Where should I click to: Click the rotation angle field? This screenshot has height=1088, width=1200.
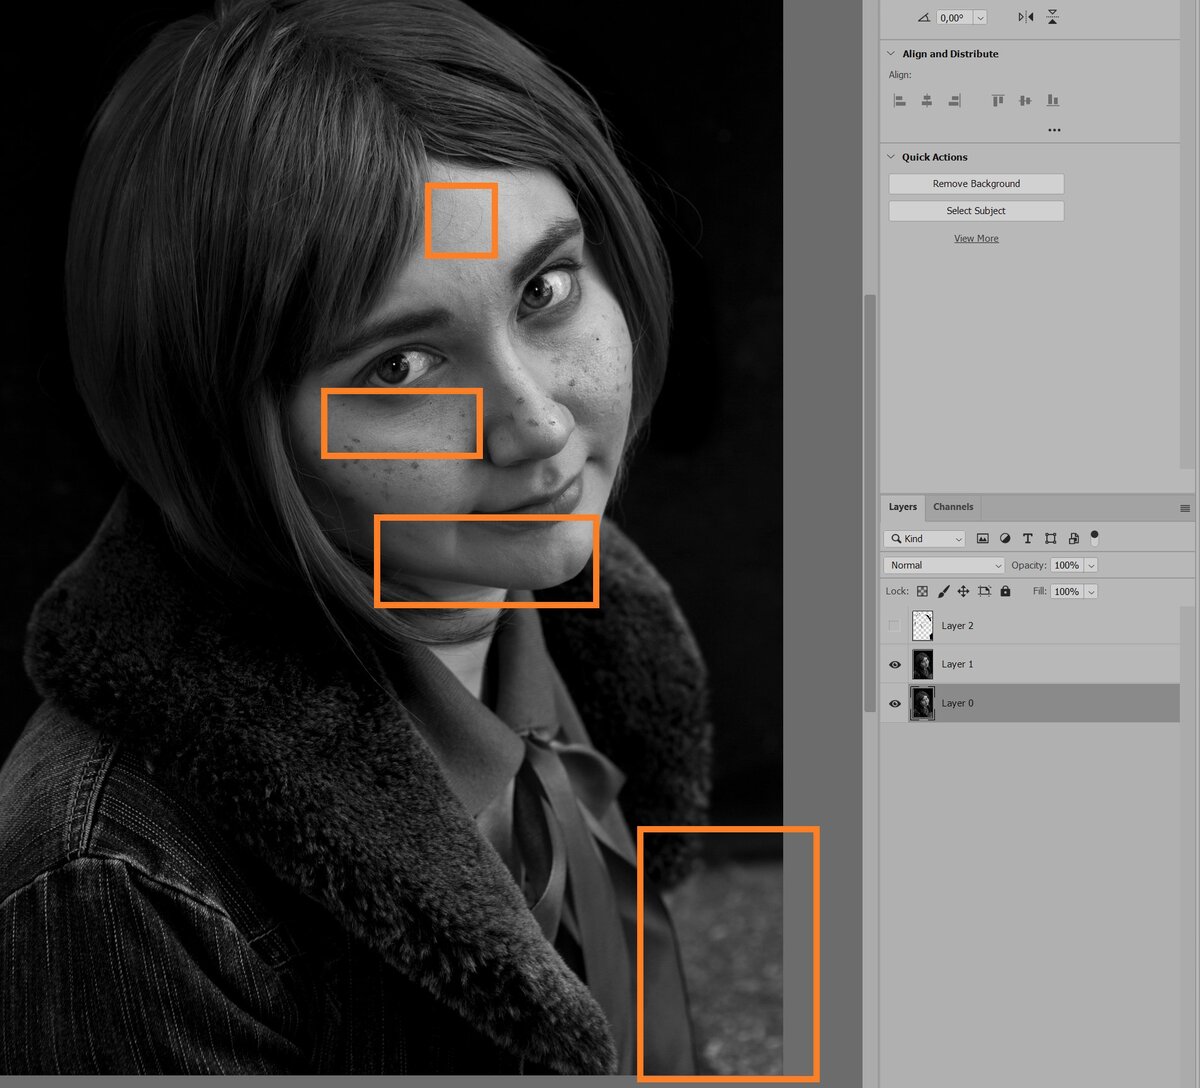pyautogui.click(x=955, y=18)
